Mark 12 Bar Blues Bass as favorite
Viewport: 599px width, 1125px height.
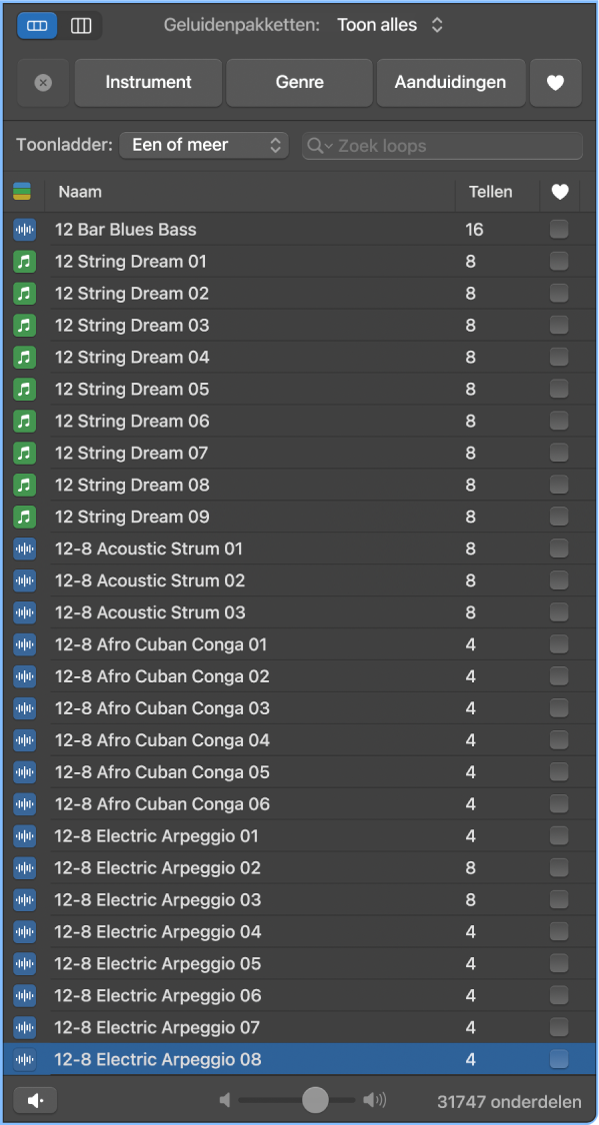tap(559, 230)
